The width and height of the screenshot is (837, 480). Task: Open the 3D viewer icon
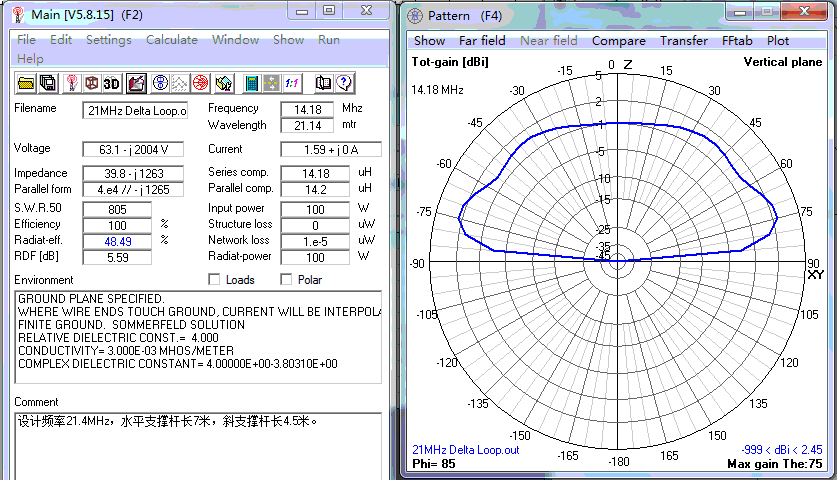point(112,83)
